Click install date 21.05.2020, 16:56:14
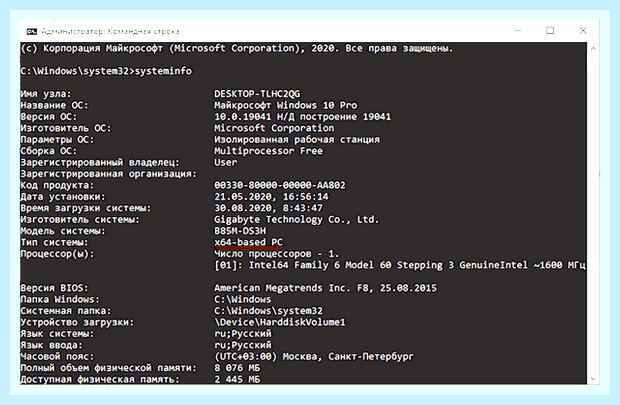The image size is (620, 405). click(x=271, y=197)
